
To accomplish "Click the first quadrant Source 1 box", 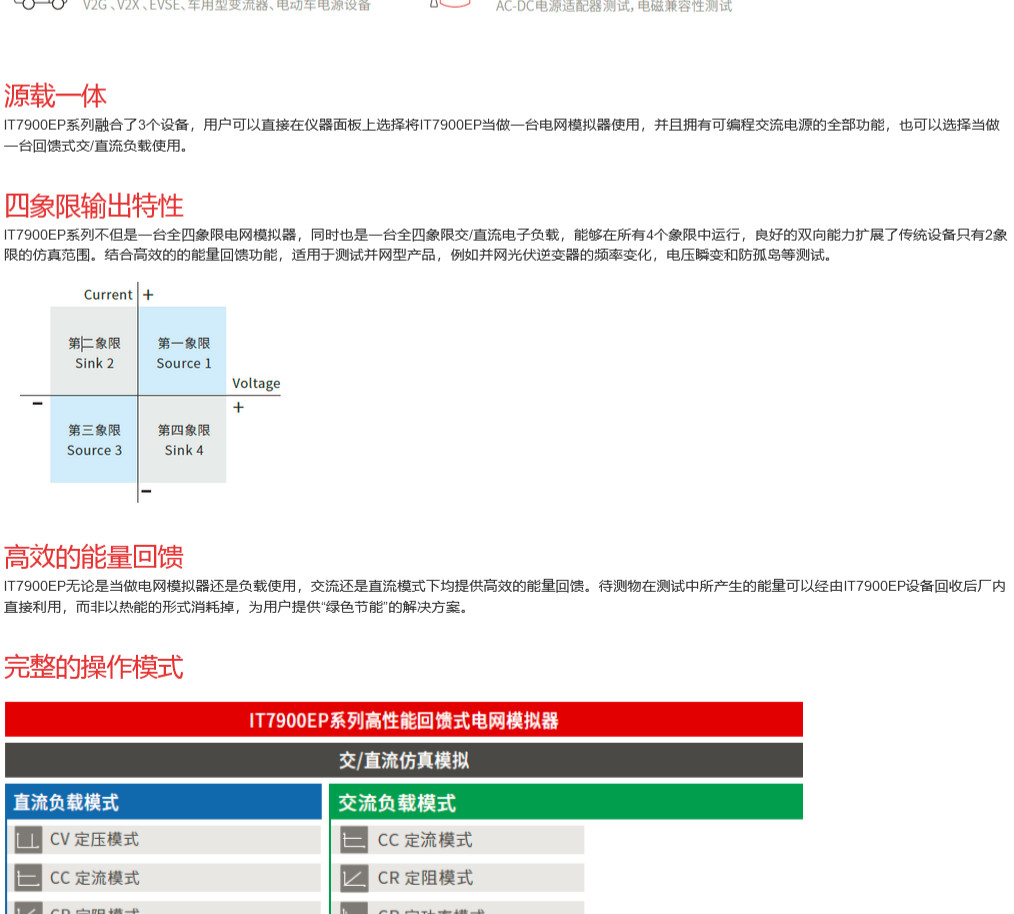I will (183, 352).
